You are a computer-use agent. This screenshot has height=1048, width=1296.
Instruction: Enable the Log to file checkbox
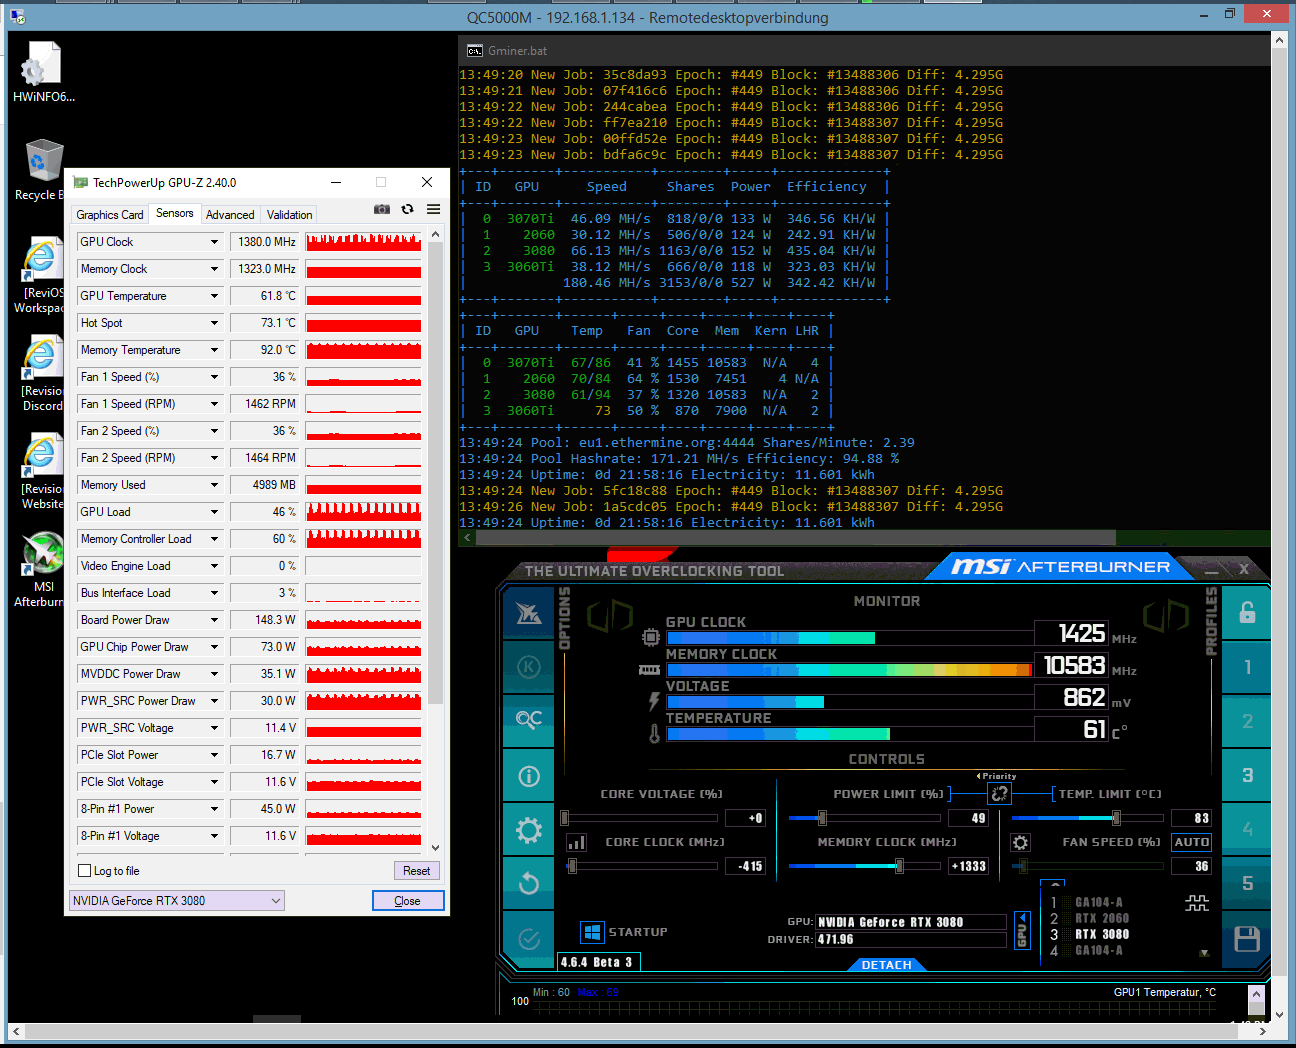click(x=85, y=871)
